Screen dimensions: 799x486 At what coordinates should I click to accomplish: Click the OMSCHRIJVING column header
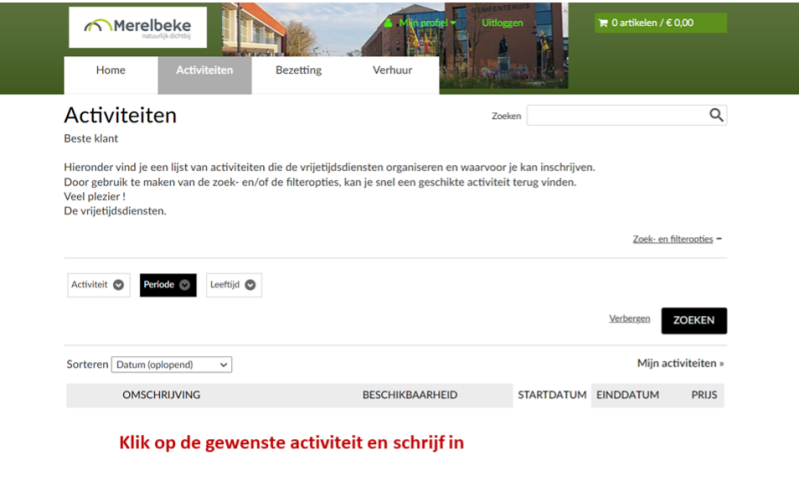(x=161, y=395)
